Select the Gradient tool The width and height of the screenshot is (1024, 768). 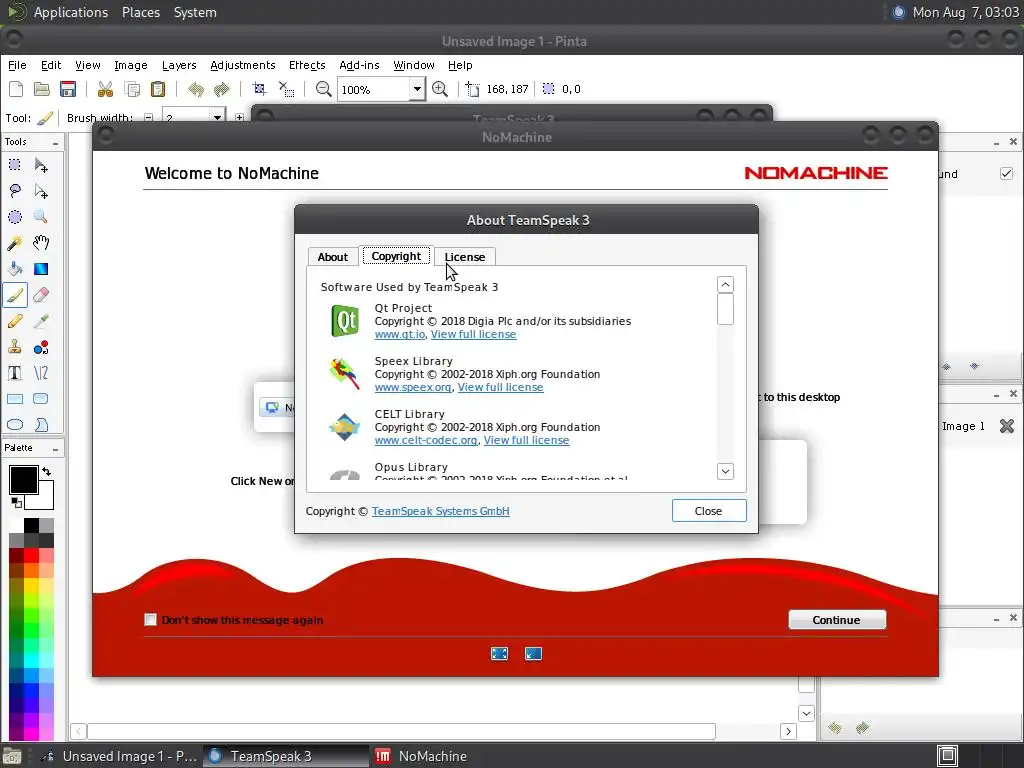click(x=40, y=269)
